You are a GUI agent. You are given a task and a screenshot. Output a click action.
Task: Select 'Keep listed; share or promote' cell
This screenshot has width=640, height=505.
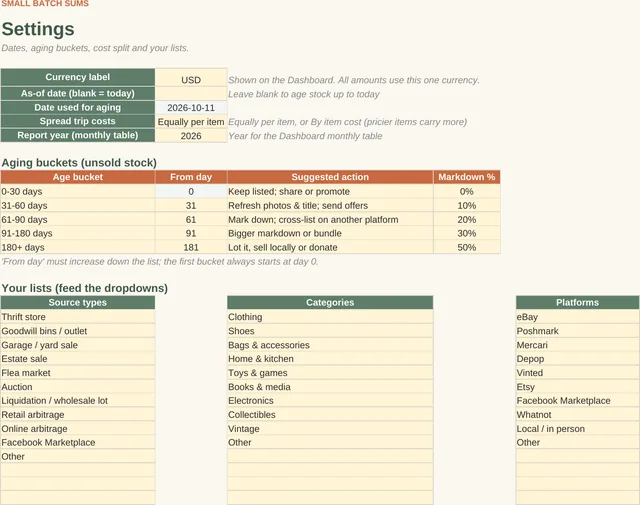(330, 191)
